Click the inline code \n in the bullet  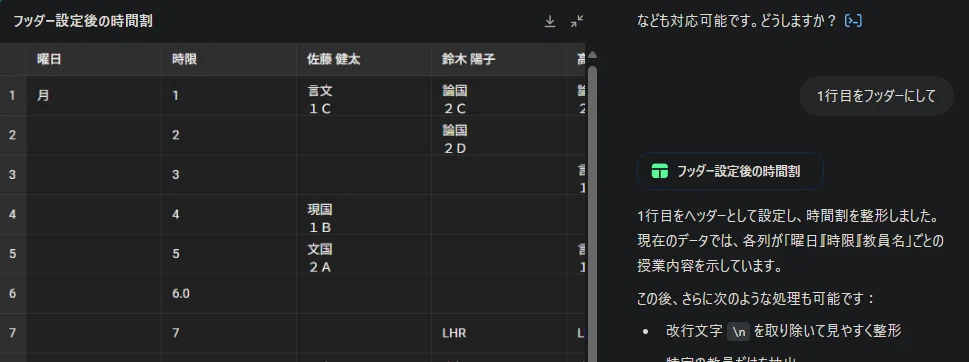point(738,332)
